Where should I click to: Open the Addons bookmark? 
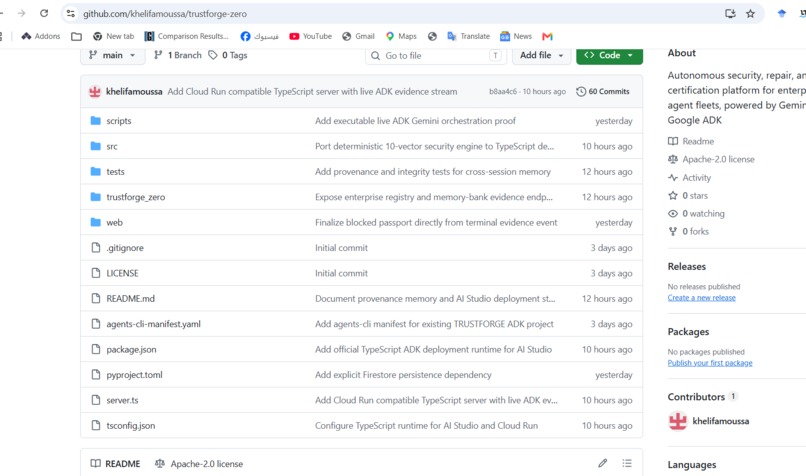[41, 36]
